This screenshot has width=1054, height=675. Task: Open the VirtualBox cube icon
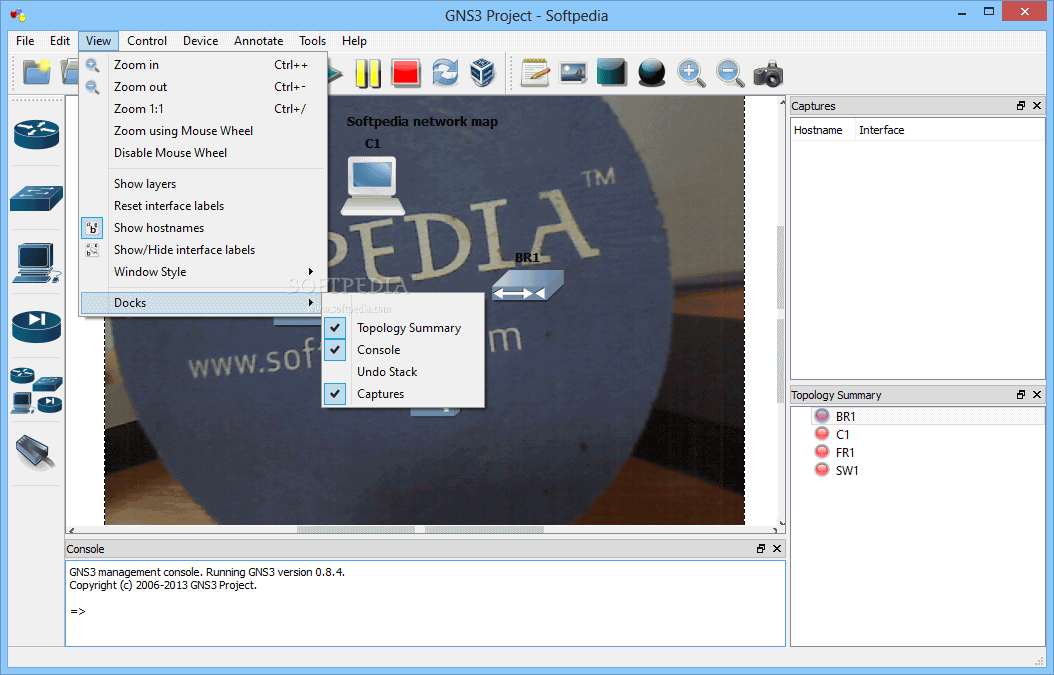pyautogui.click(x=482, y=73)
